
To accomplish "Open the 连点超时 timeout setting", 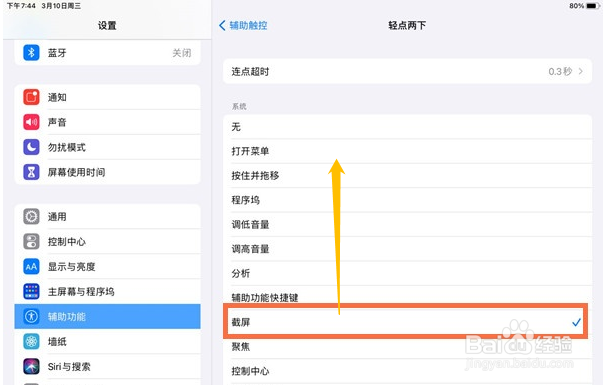I will point(407,71).
